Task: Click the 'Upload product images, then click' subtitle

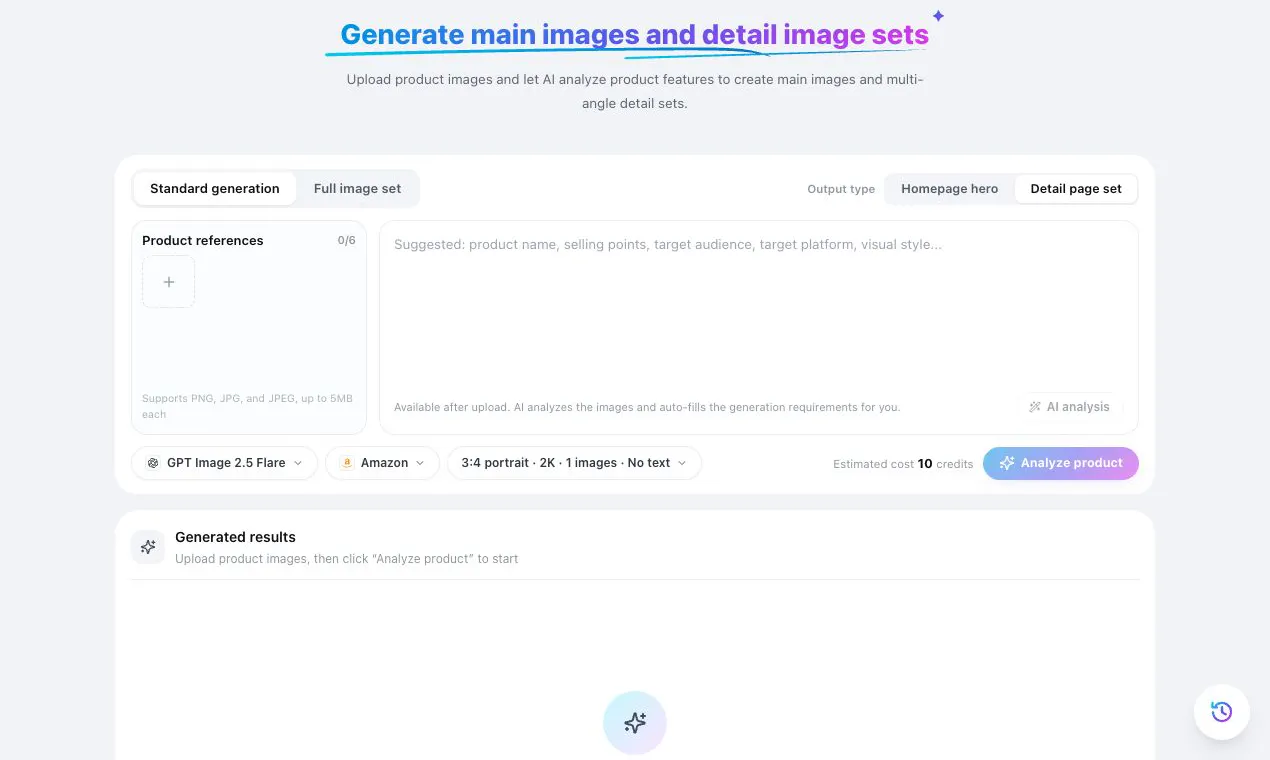Action: click(347, 559)
